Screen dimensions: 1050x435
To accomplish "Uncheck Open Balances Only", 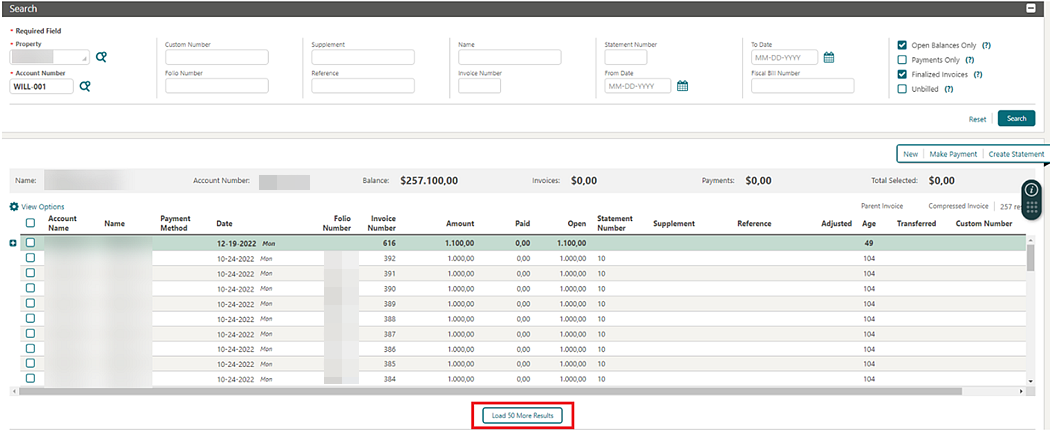I will coord(902,46).
